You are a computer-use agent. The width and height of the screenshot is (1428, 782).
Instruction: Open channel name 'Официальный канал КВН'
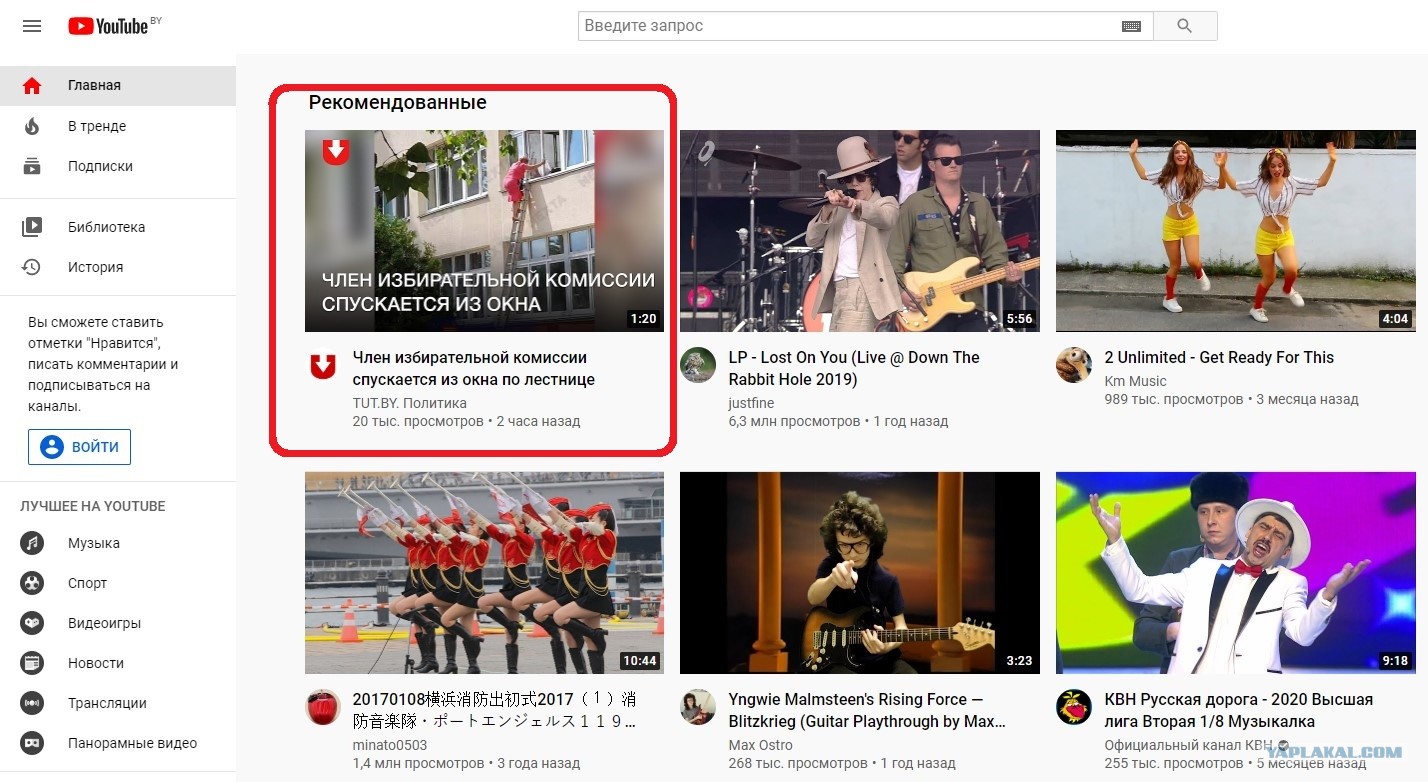click(1188, 745)
